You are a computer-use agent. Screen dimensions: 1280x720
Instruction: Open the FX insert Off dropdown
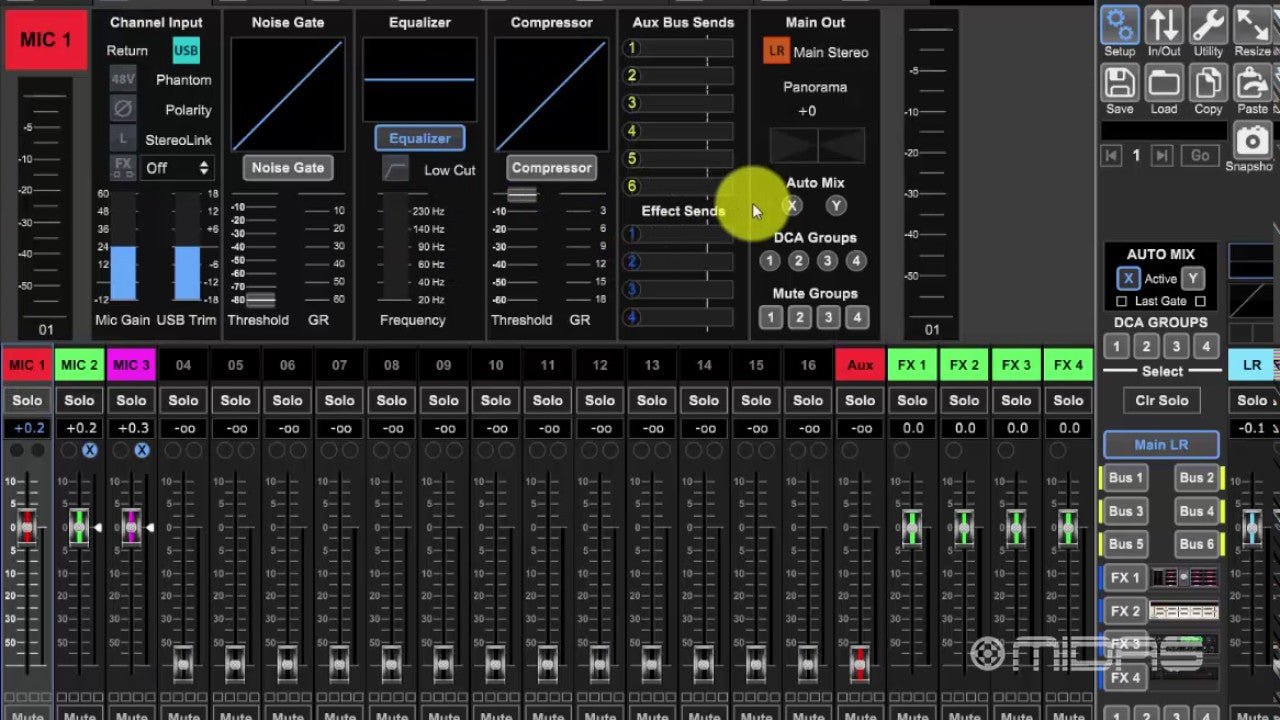click(177, 168)
